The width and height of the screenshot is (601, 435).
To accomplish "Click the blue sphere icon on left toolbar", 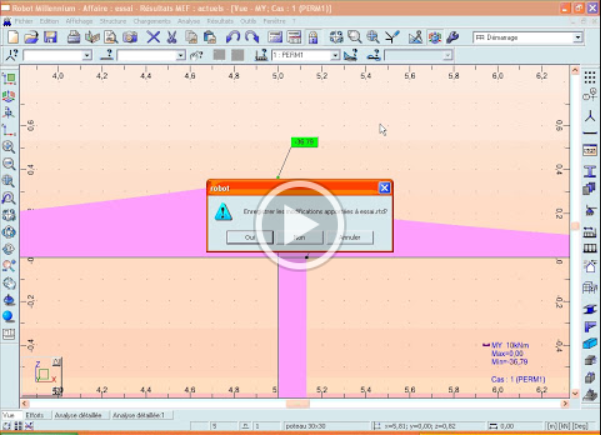I will 9,316.
